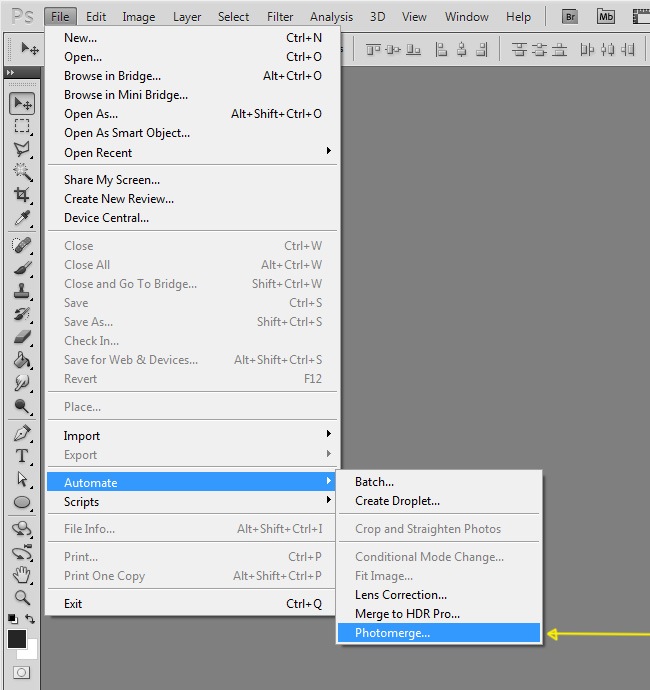Swap foreground and background colors
The height and width of the screenshot is (690, 650).
(x=30, y=619)
